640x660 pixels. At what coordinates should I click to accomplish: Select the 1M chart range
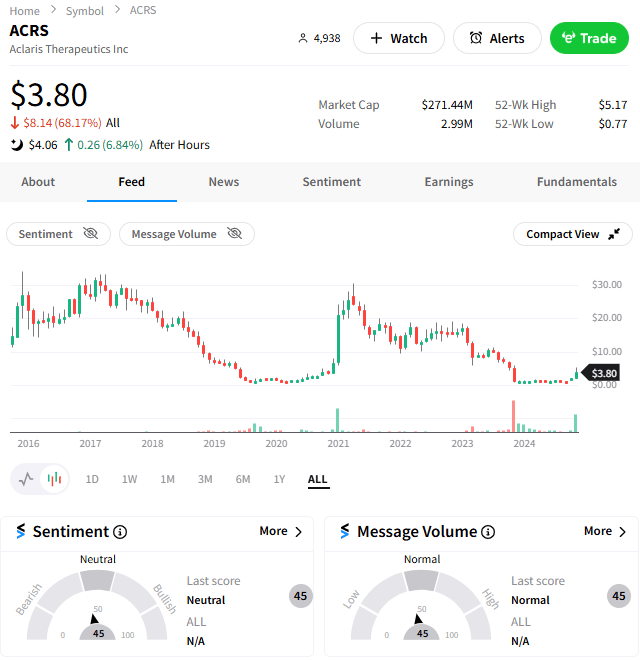pyautogui.click(x=167, y=479)
